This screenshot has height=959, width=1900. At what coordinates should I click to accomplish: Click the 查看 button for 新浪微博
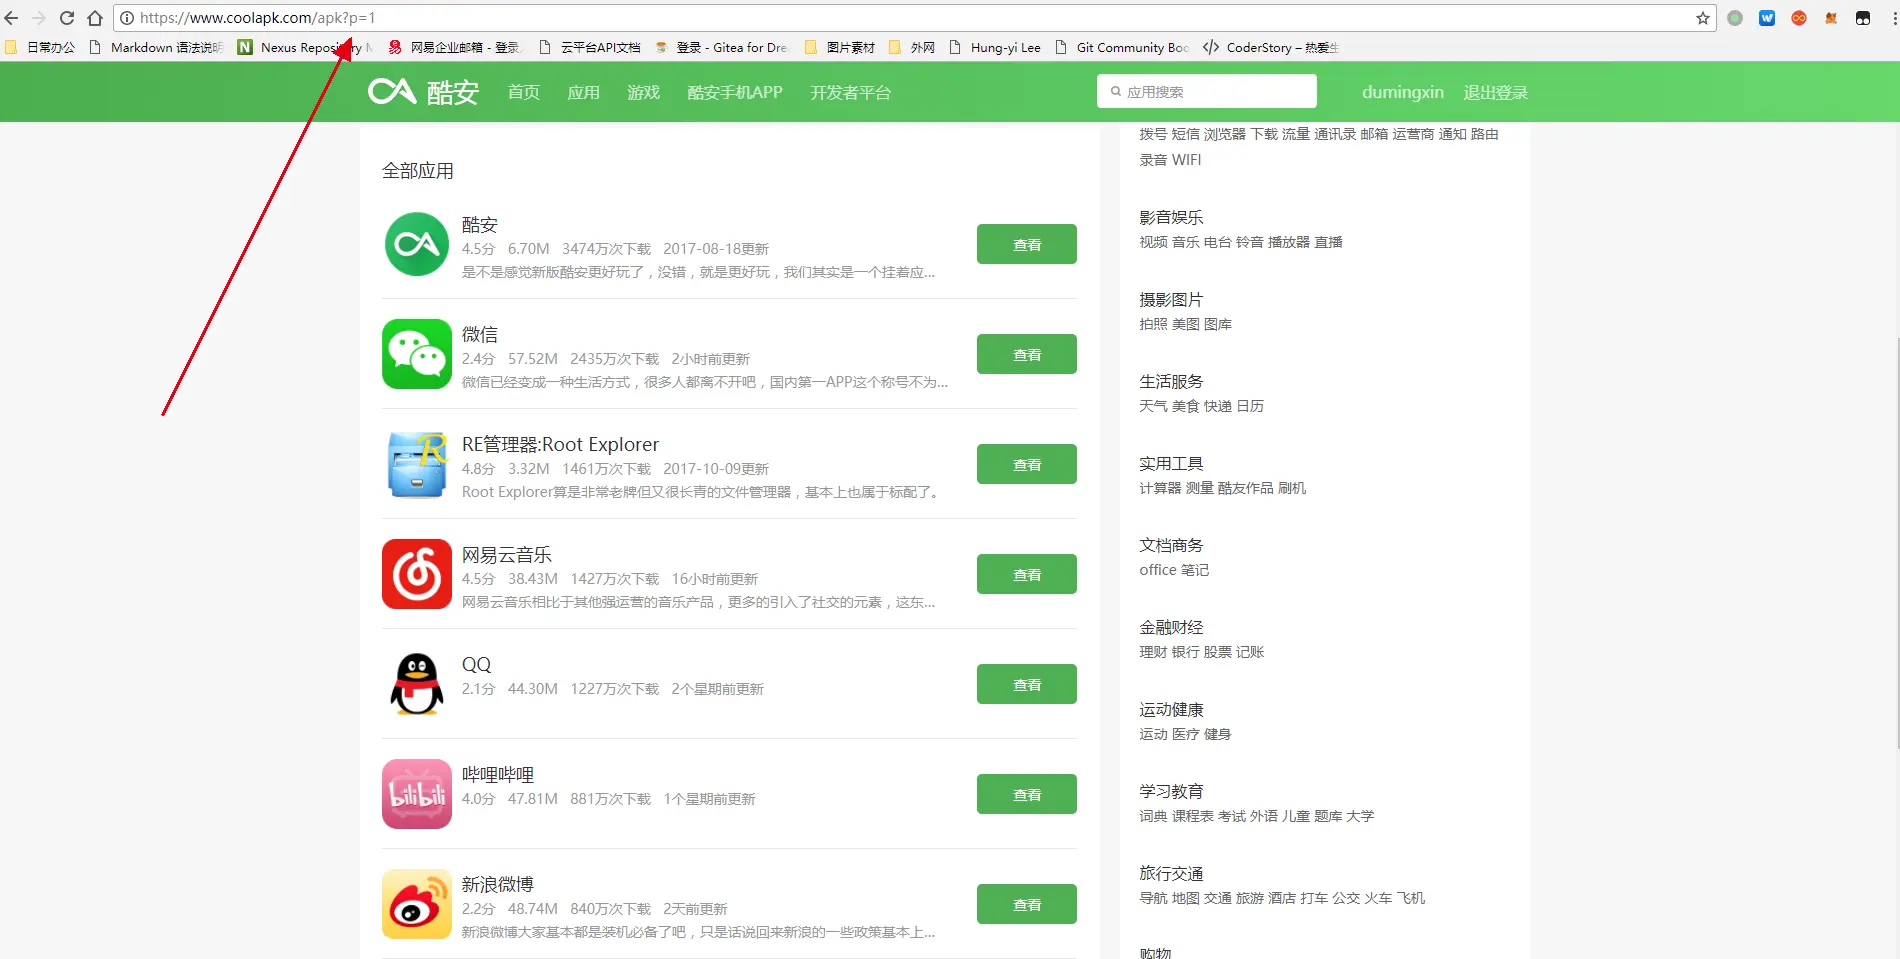pos(1027,904)
